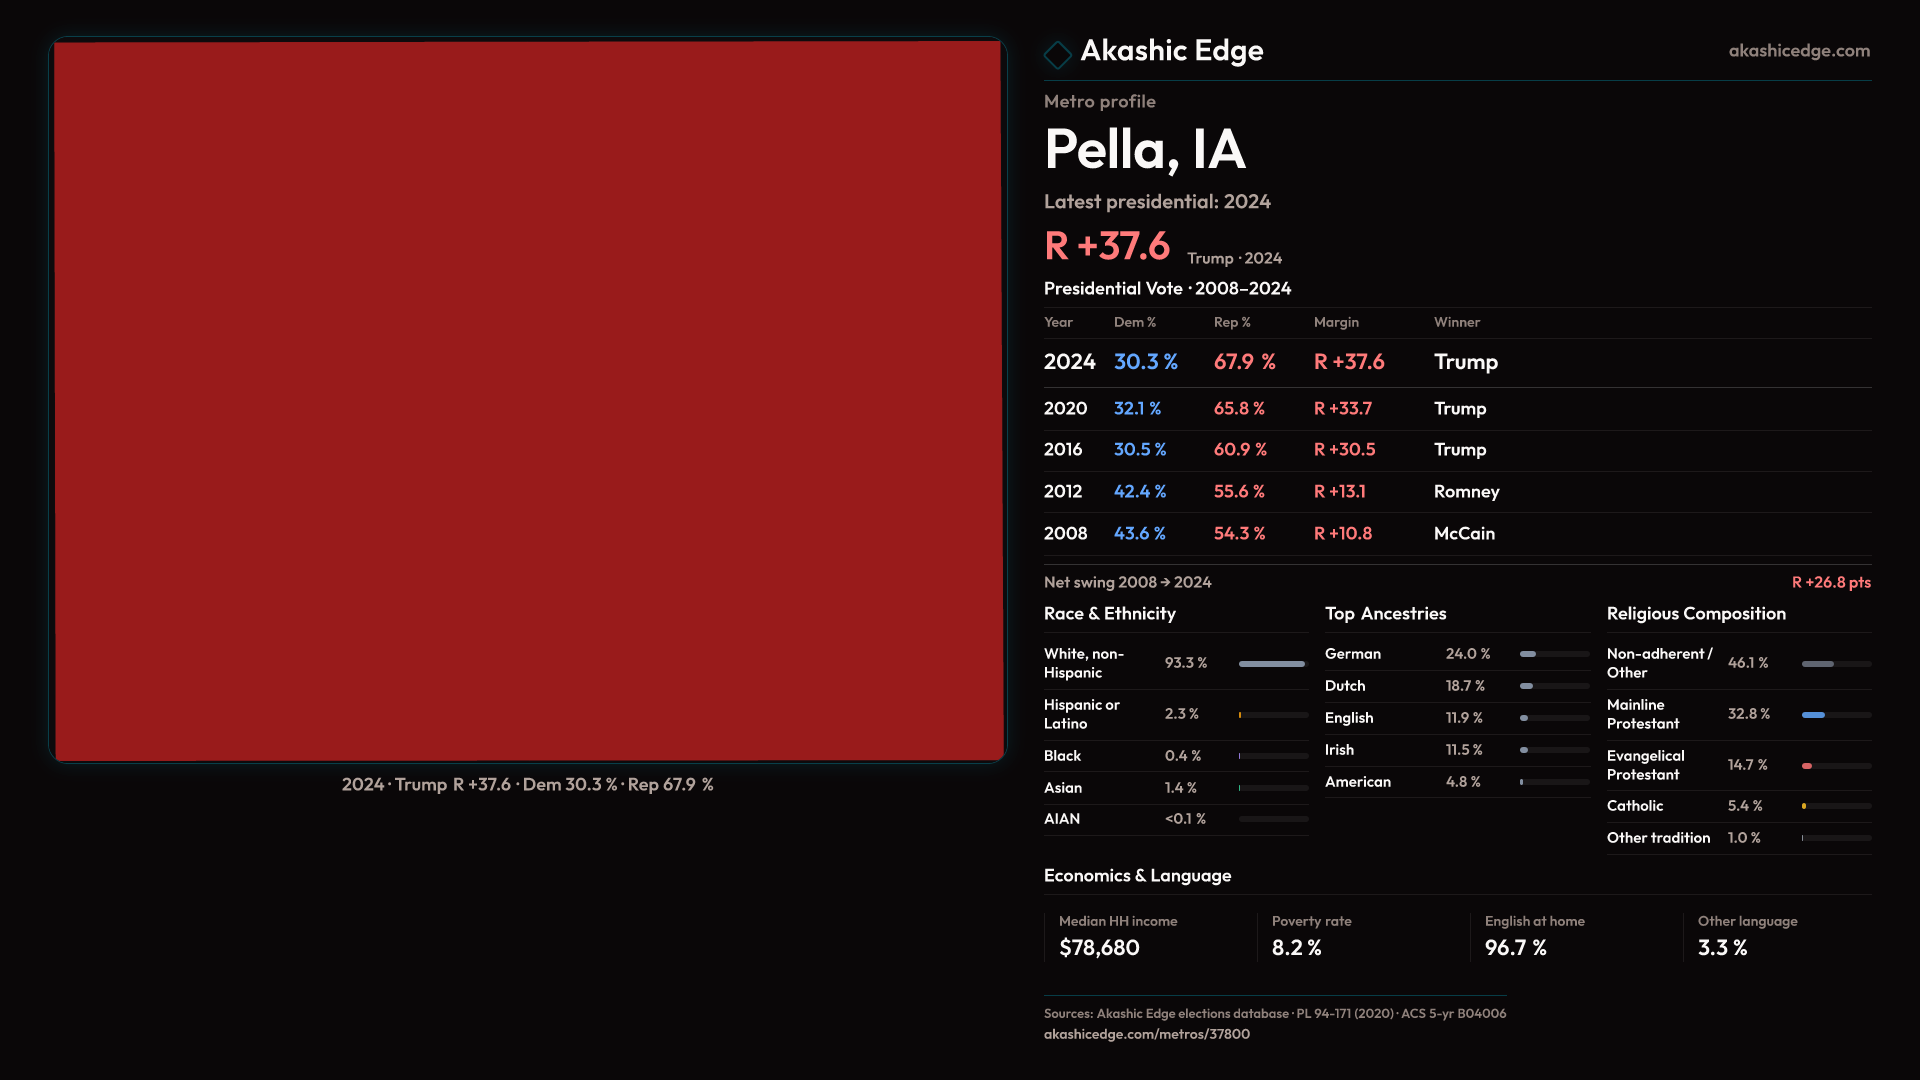Image resolution: width=1920 pixels, height=1080 pixels.
Task: Click the Evangelical Protestant red bar
Action: point(1808,766)
